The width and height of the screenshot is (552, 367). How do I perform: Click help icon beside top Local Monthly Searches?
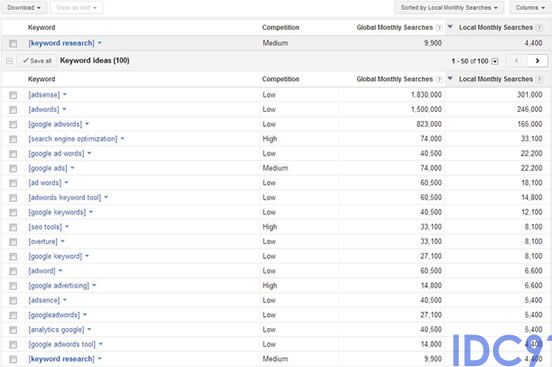pos(539,27)
